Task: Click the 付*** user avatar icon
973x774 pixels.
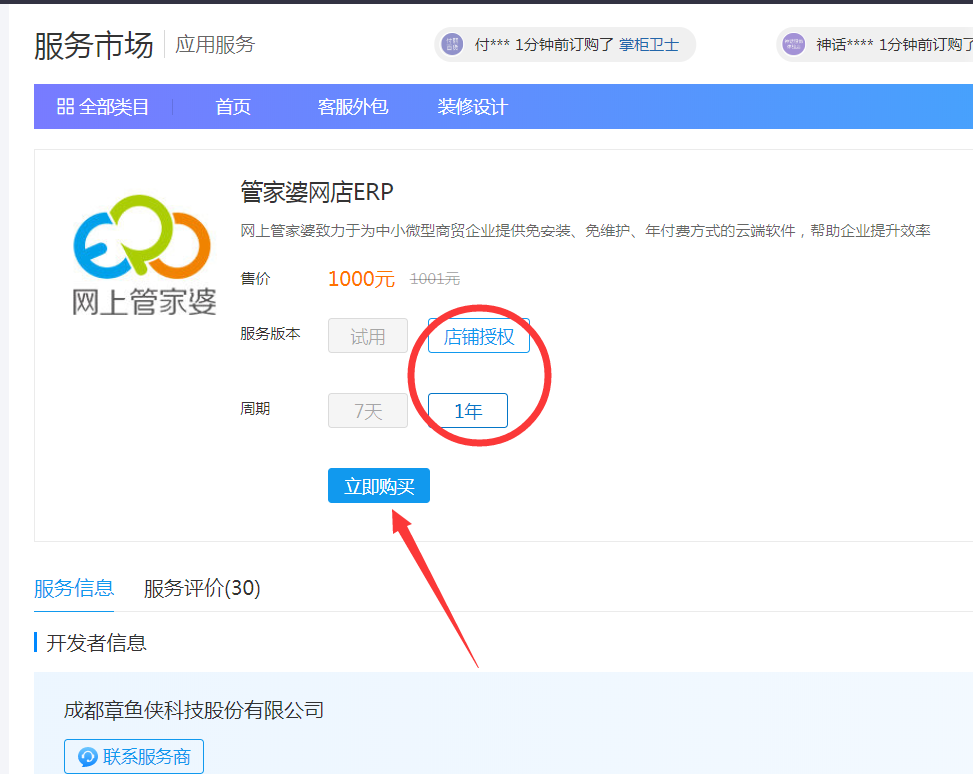Action: point(452,44)
